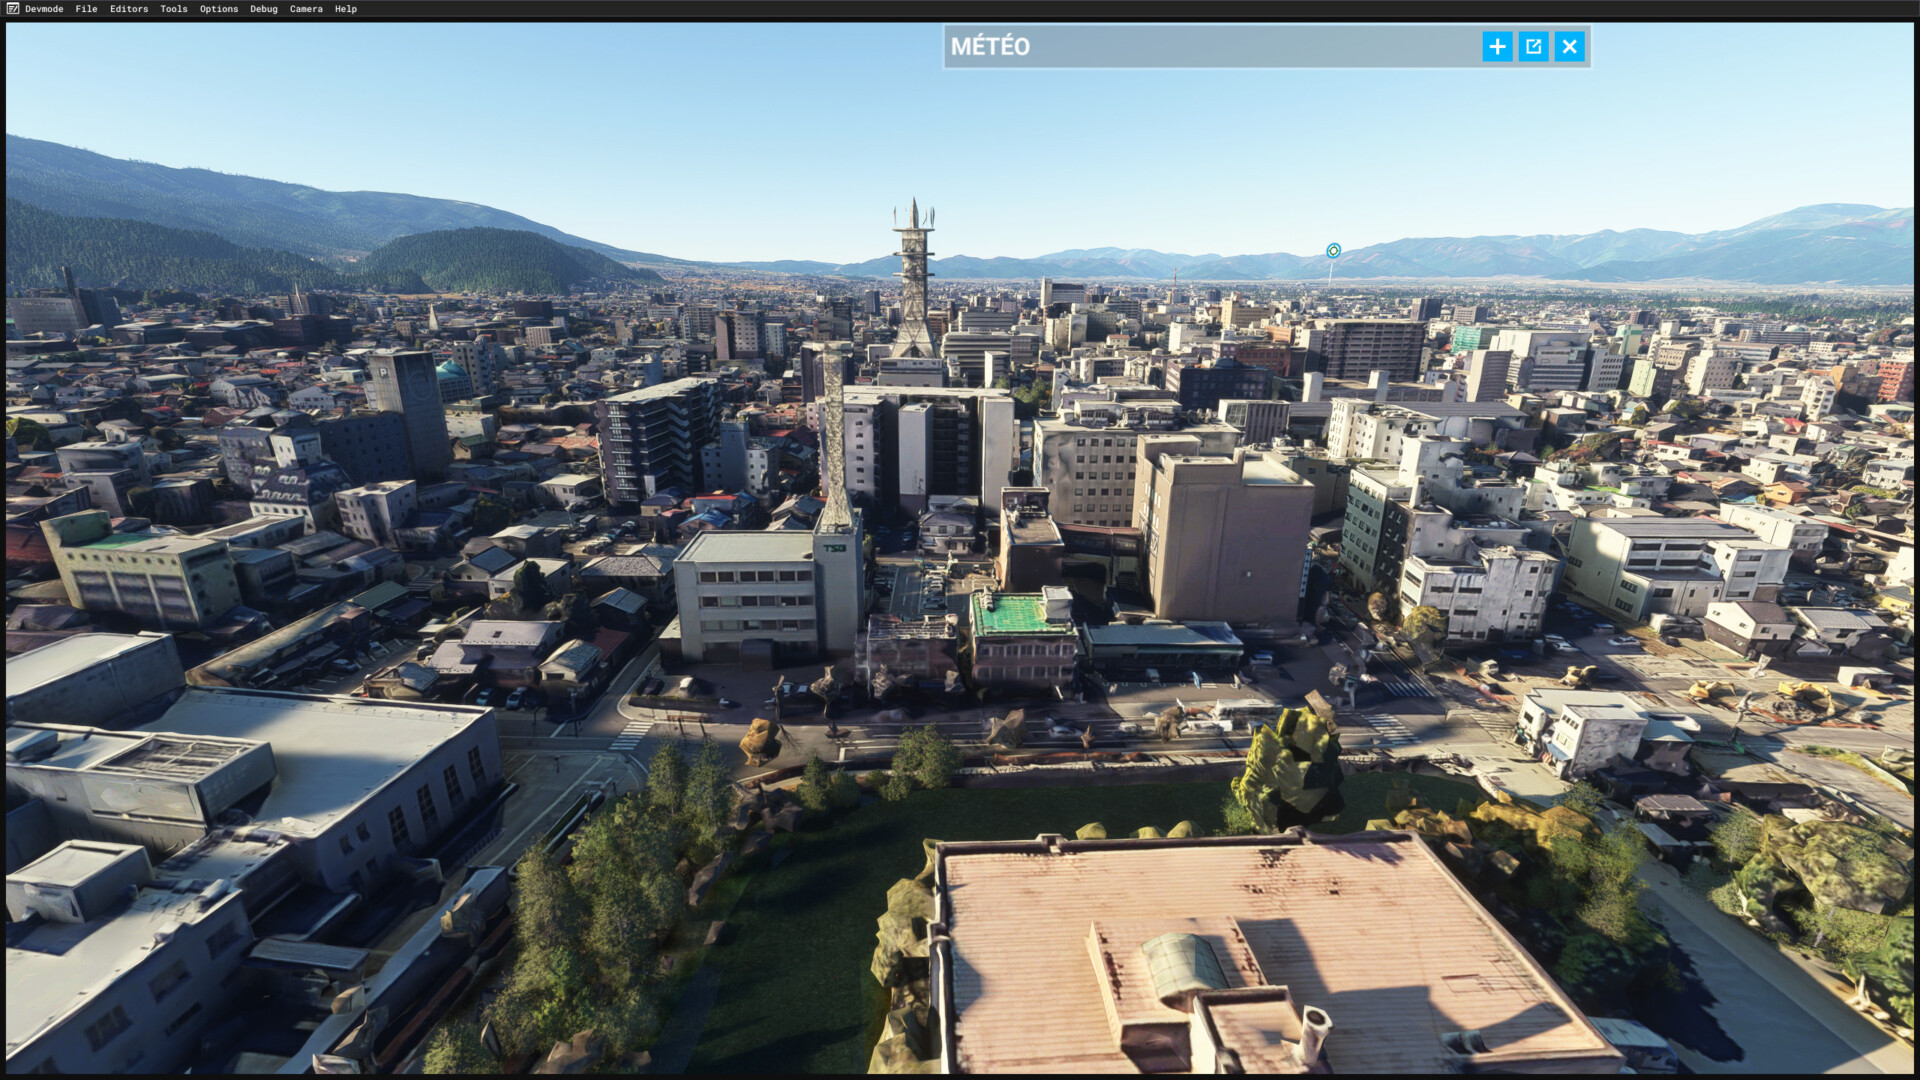This screenshot has height=1080, width=1920.
Task: Open the File menu
Action: click(87, 9)
